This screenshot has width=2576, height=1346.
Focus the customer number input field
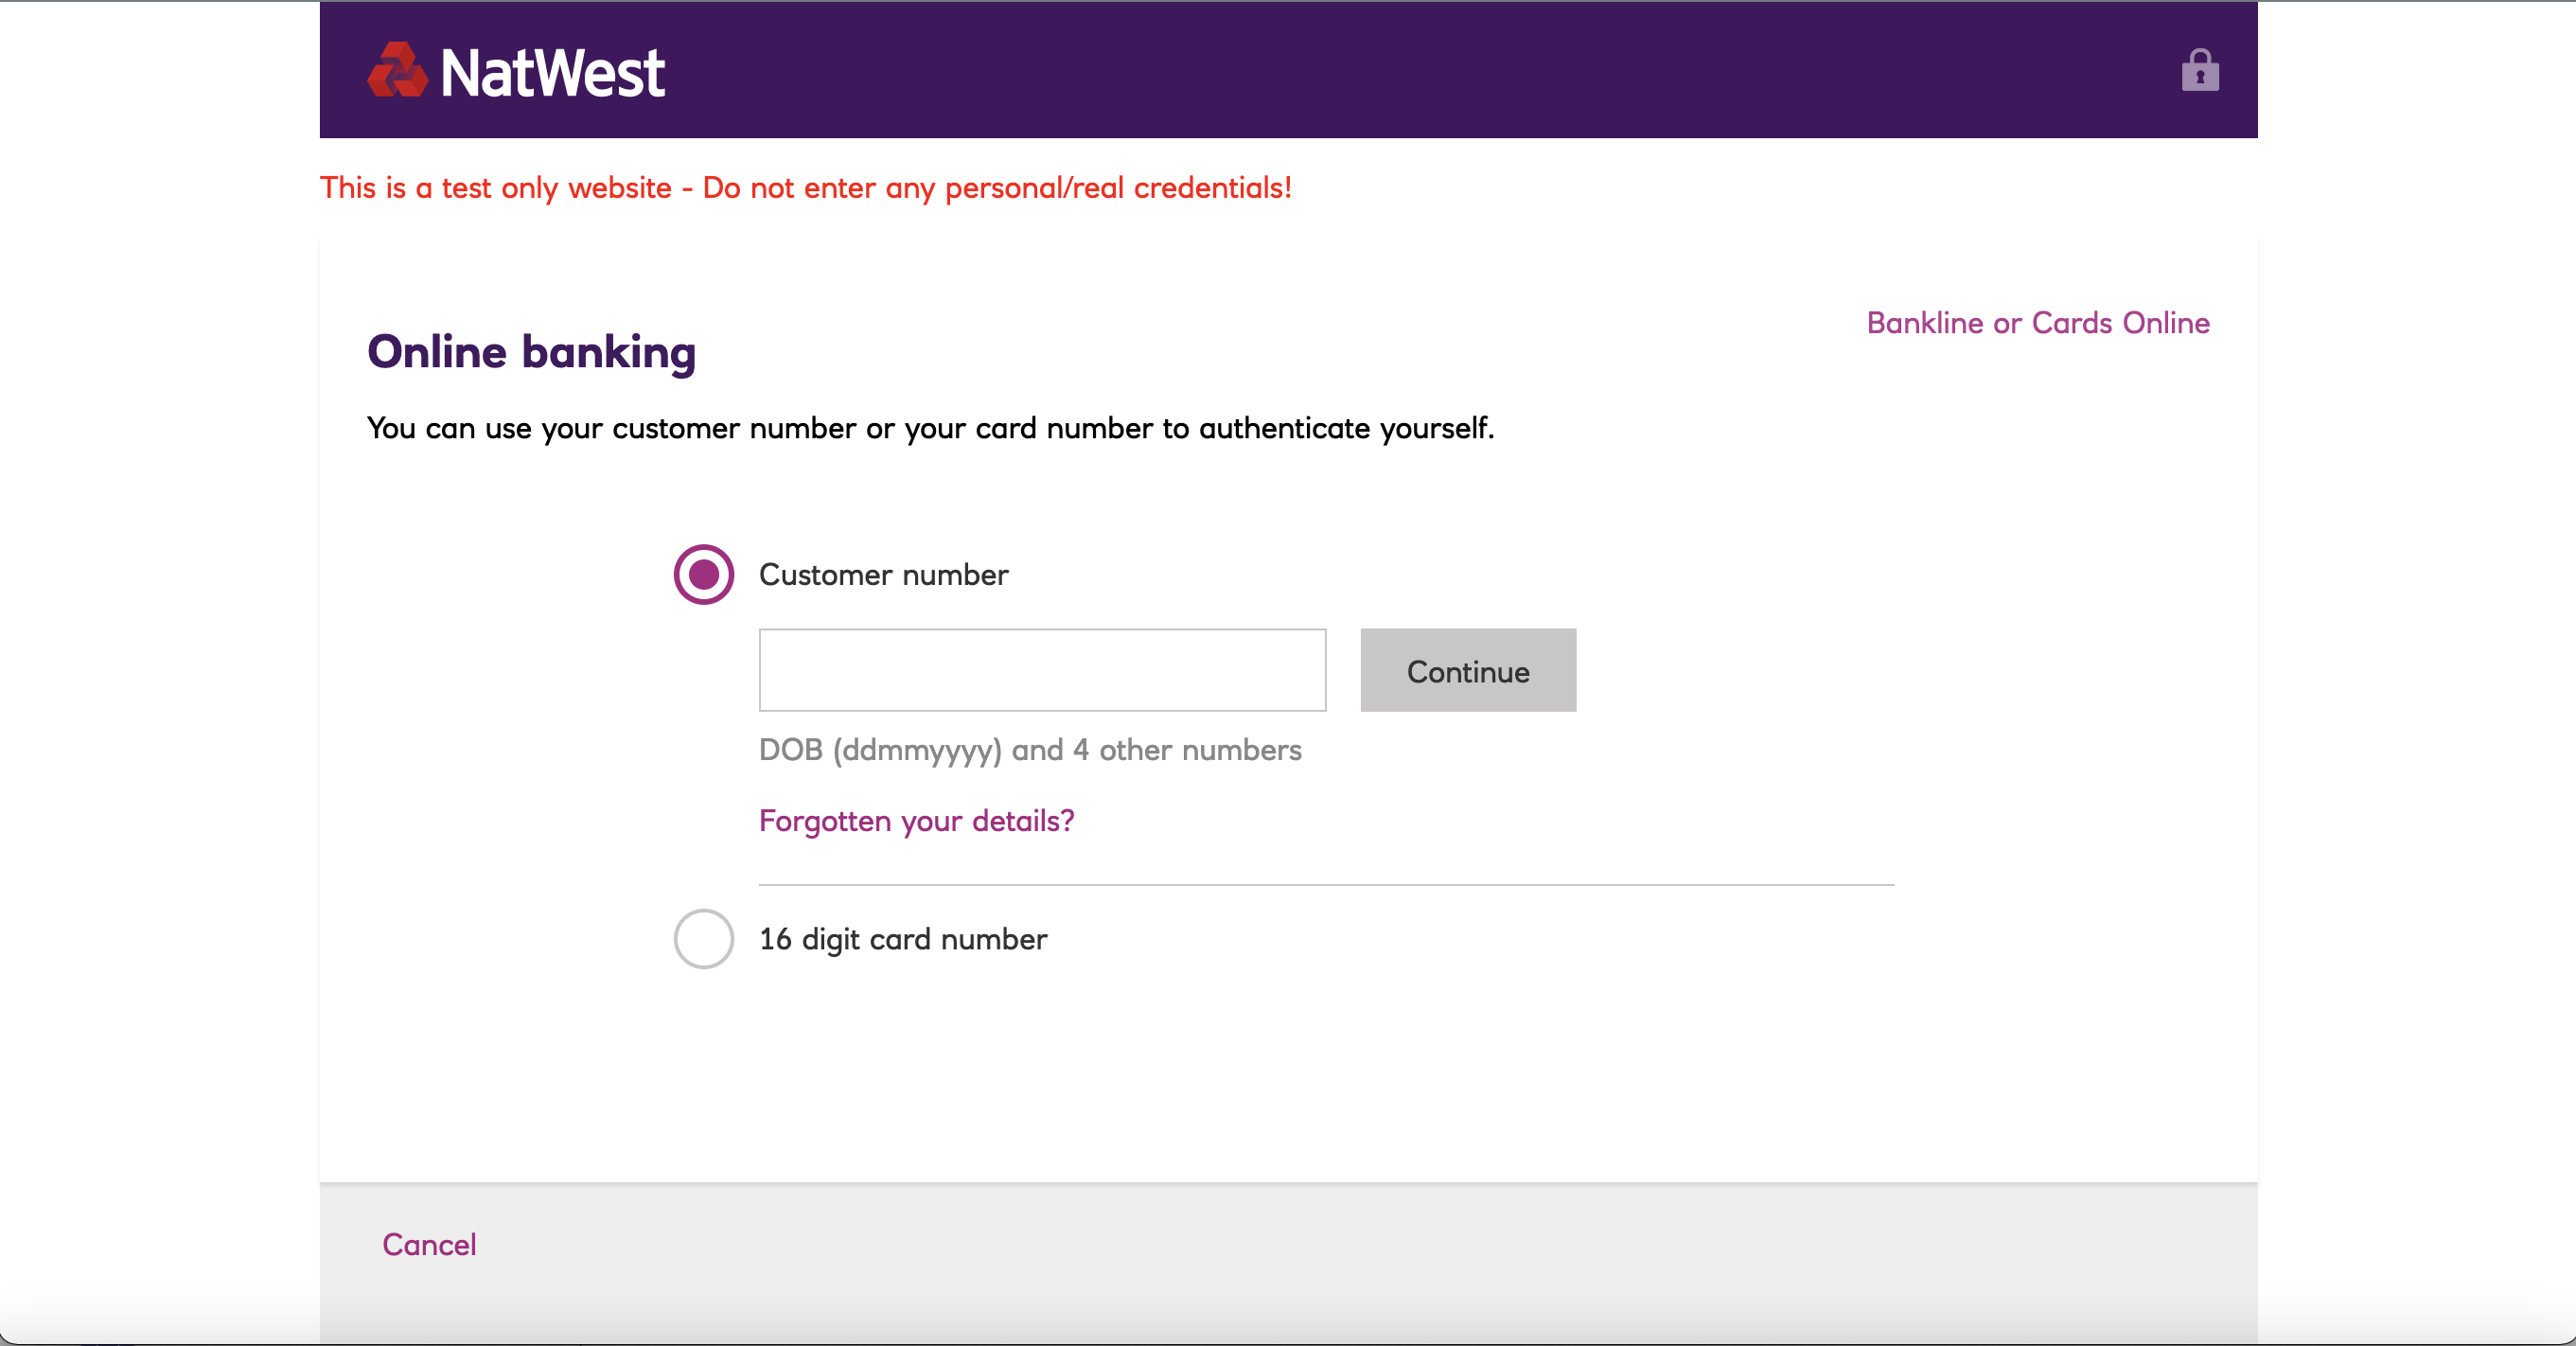tap(1041, 670)
